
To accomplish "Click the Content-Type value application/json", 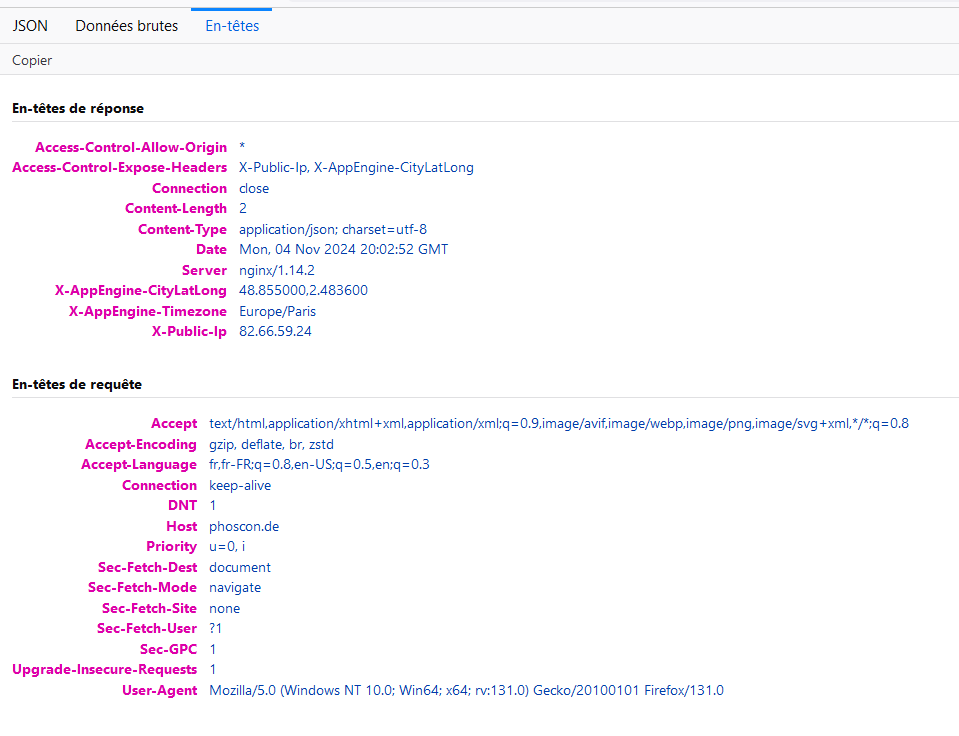I will (x=333, y=229).
